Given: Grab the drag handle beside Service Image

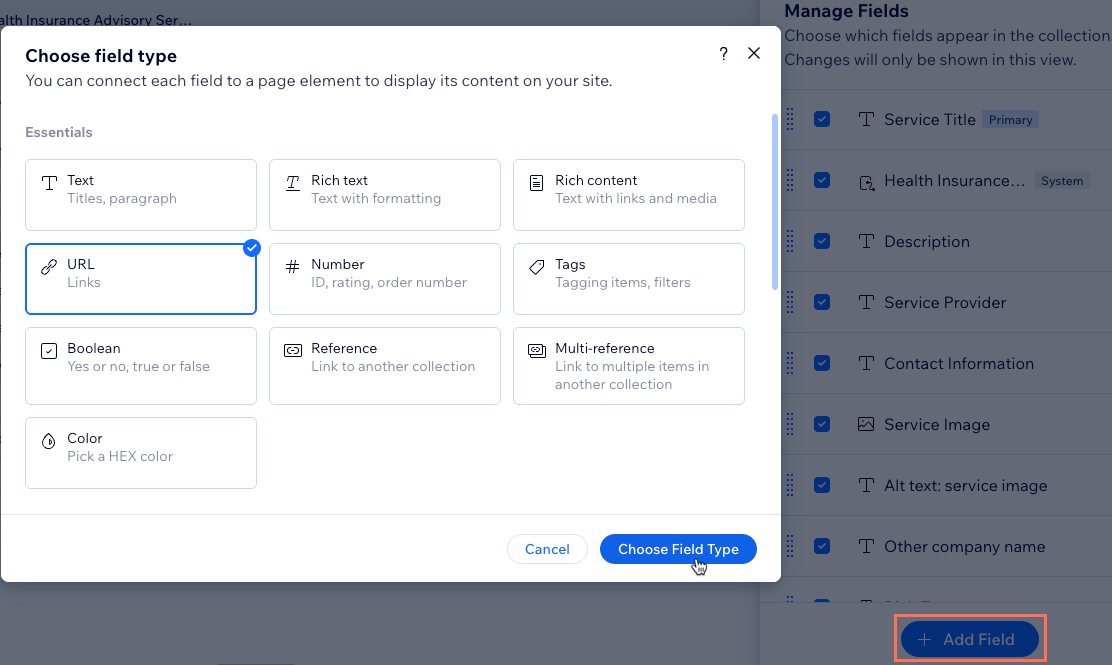Looking at the screenshot, I should tap(790, 424).
